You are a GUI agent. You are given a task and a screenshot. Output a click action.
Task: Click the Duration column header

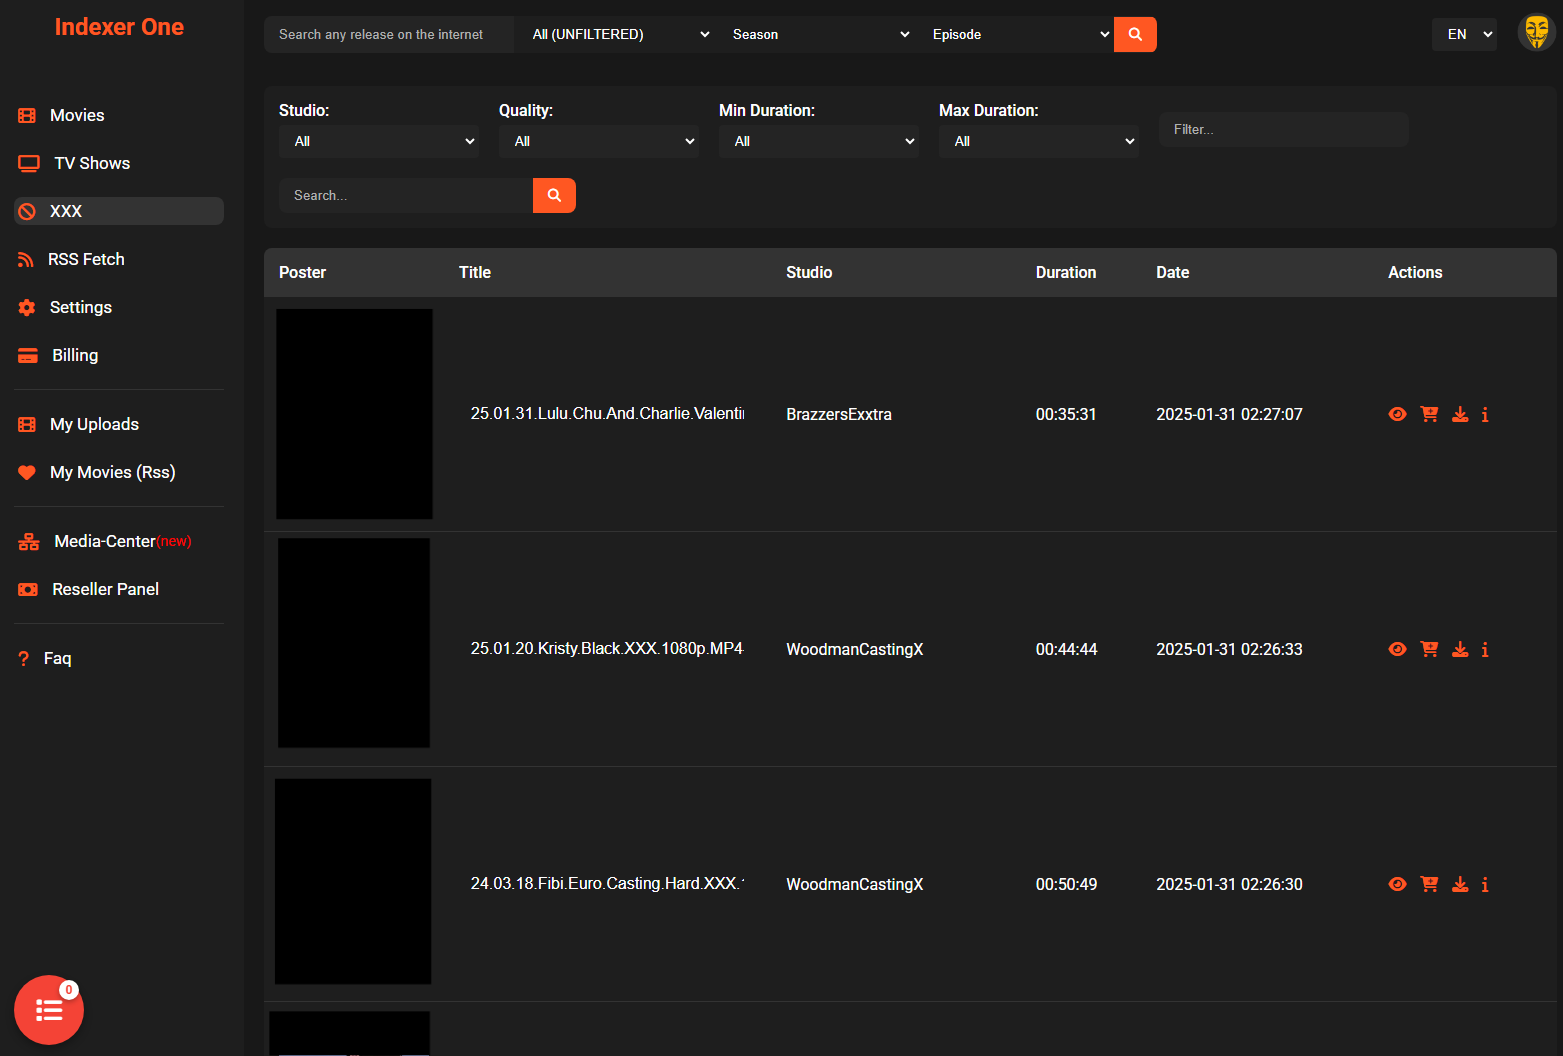coord(1066,272)
